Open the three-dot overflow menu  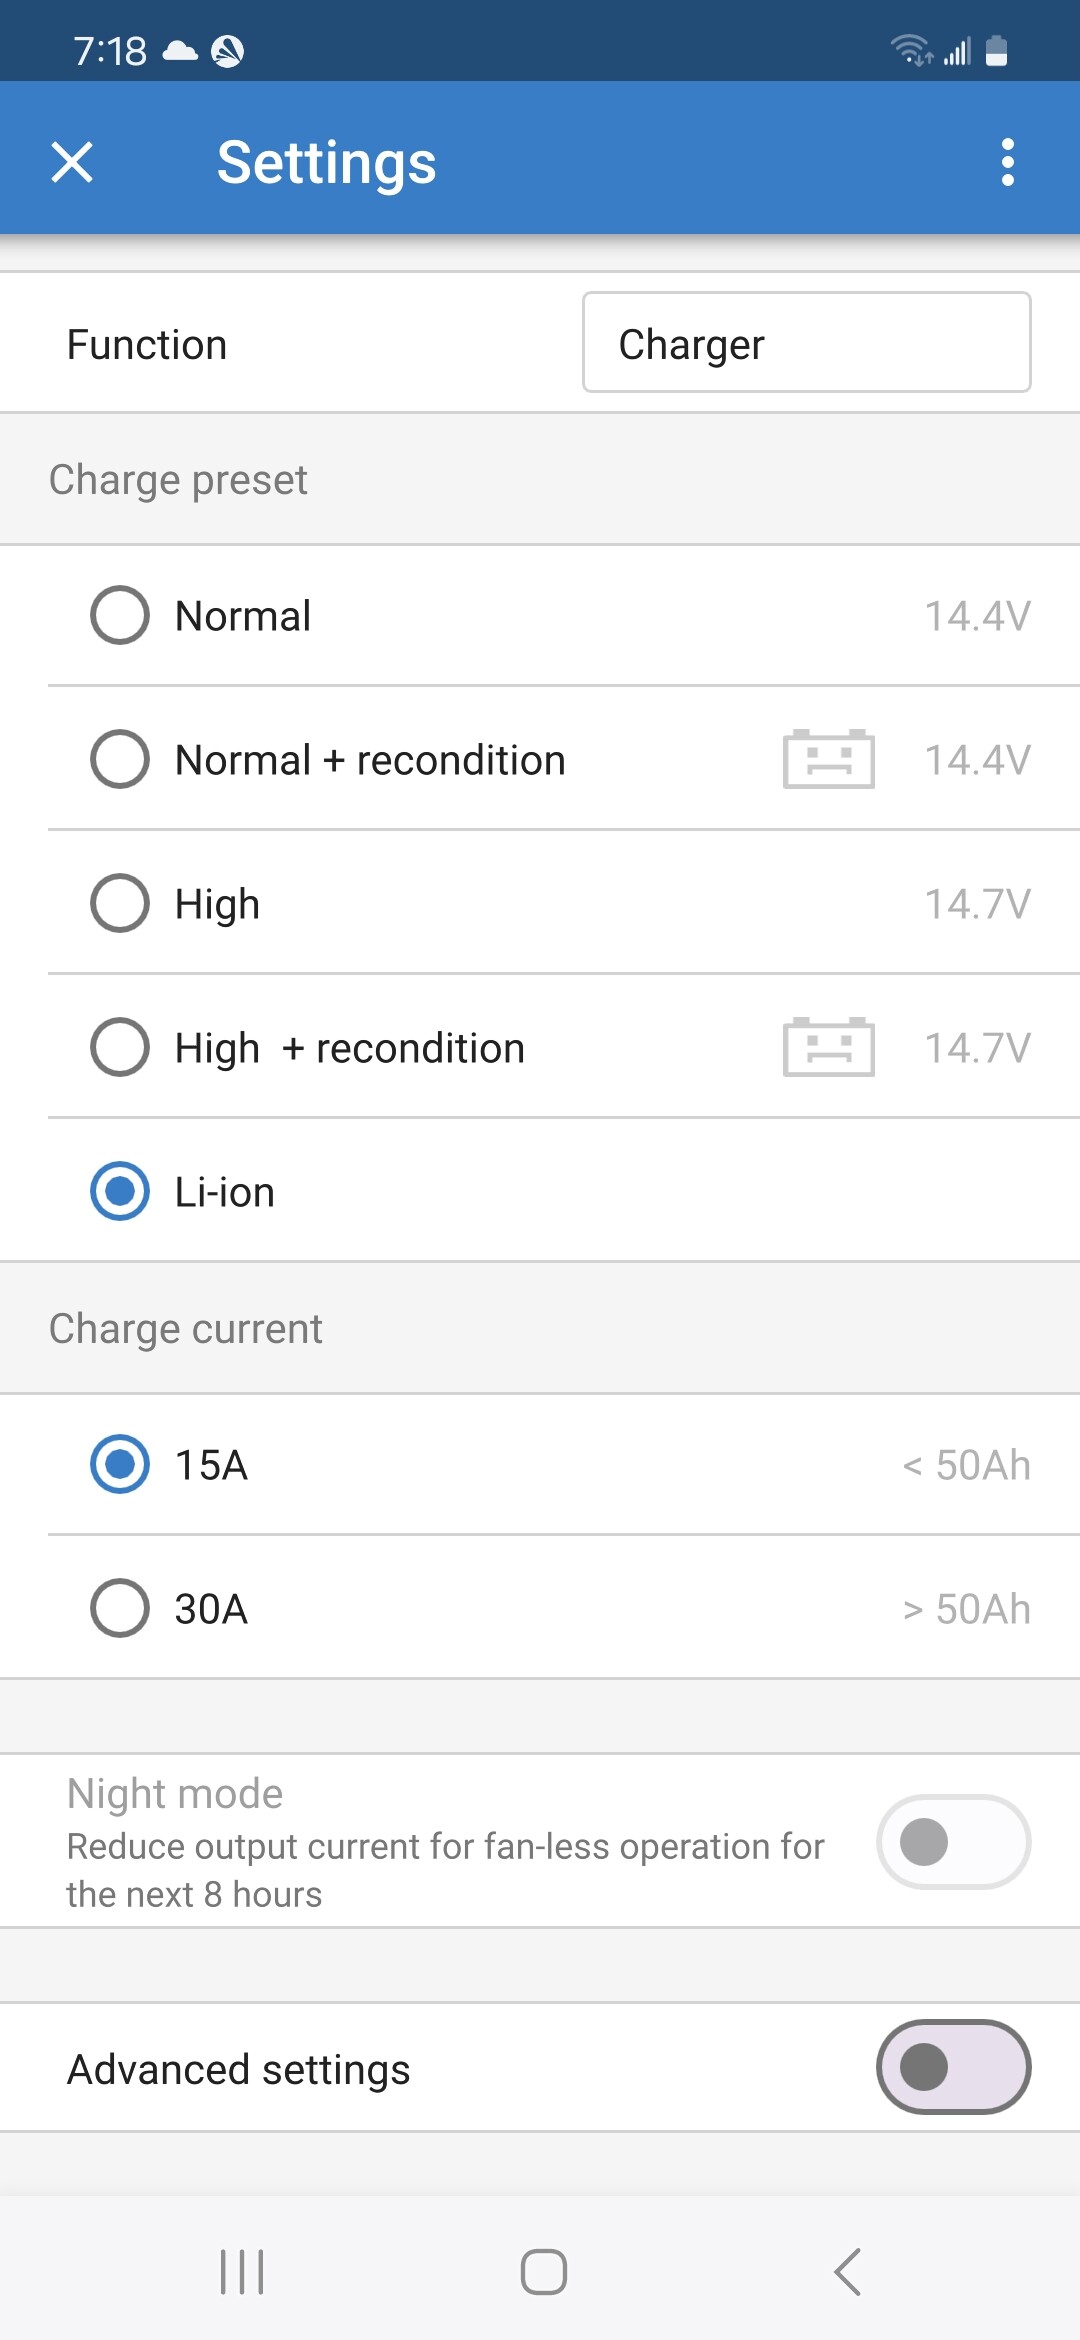coord(1007,162)
